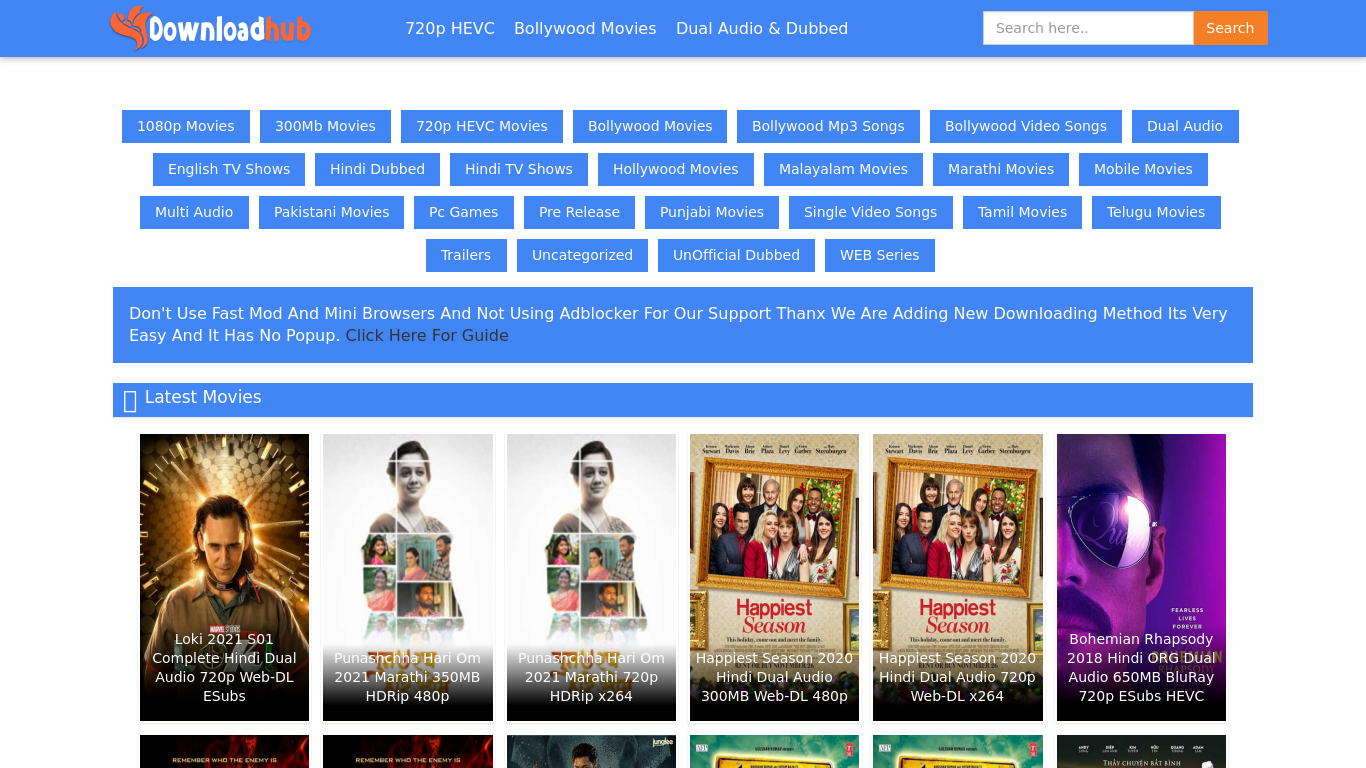Open Hollywood Movies category
The image size is (1366, 768).
click(x=676, y=169)
